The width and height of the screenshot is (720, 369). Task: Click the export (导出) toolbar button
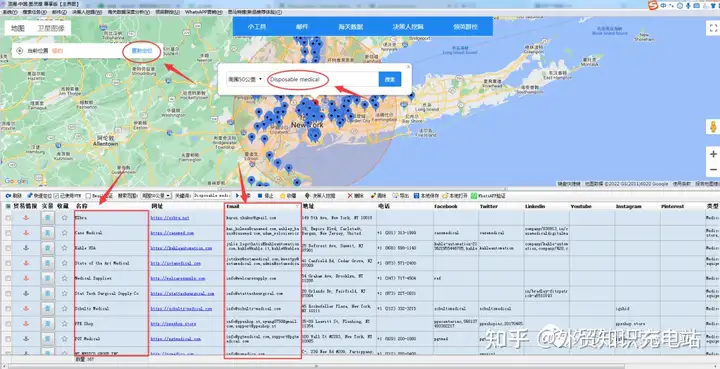tap(401, 196)
